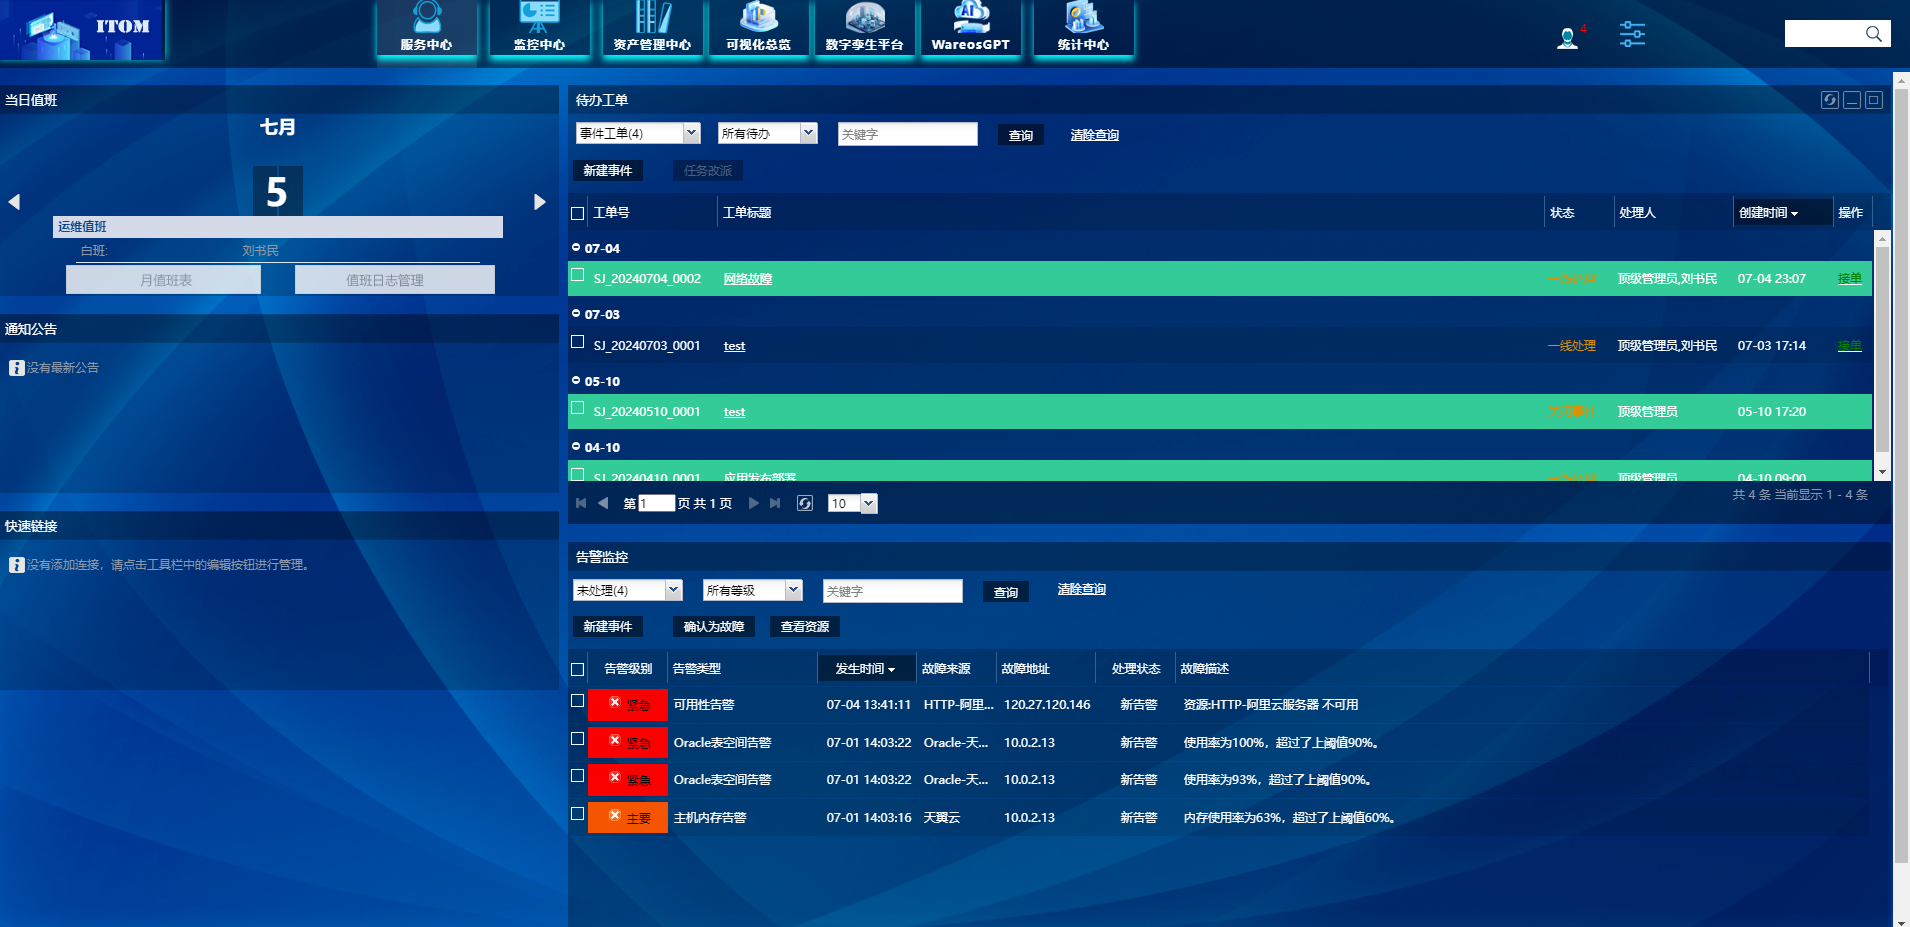Click 确认为故障 button
The height and width of the screenshot is (927, 1910).
coord(714,627)
